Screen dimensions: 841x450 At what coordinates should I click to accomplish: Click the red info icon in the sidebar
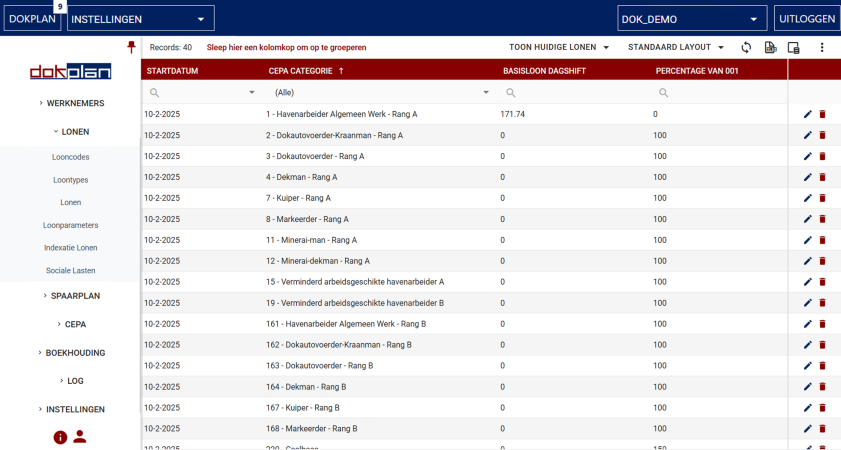60,437
